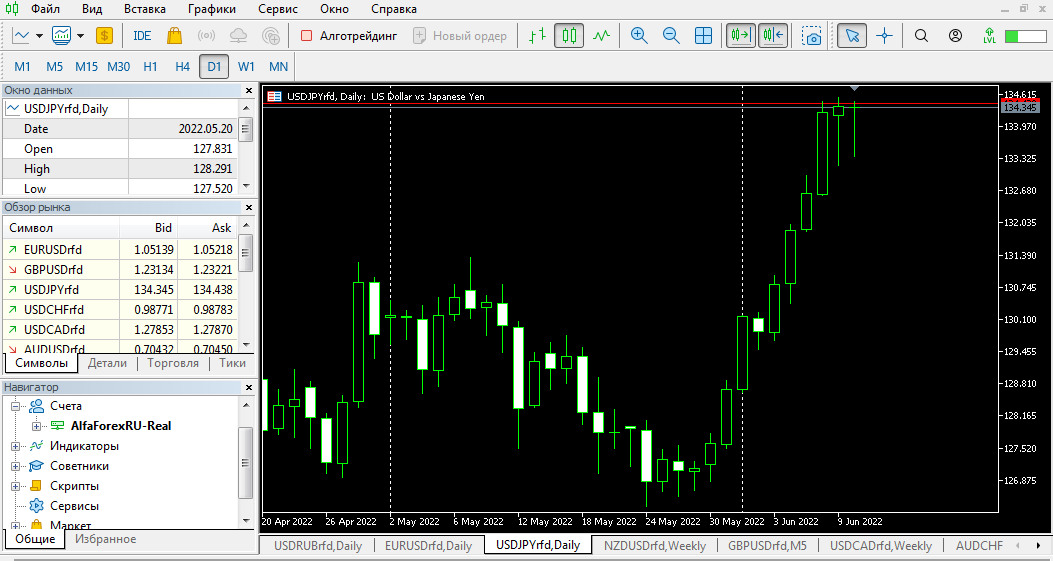Open the Вид menu
1053x561 pixels.
[x=92, y=9]
